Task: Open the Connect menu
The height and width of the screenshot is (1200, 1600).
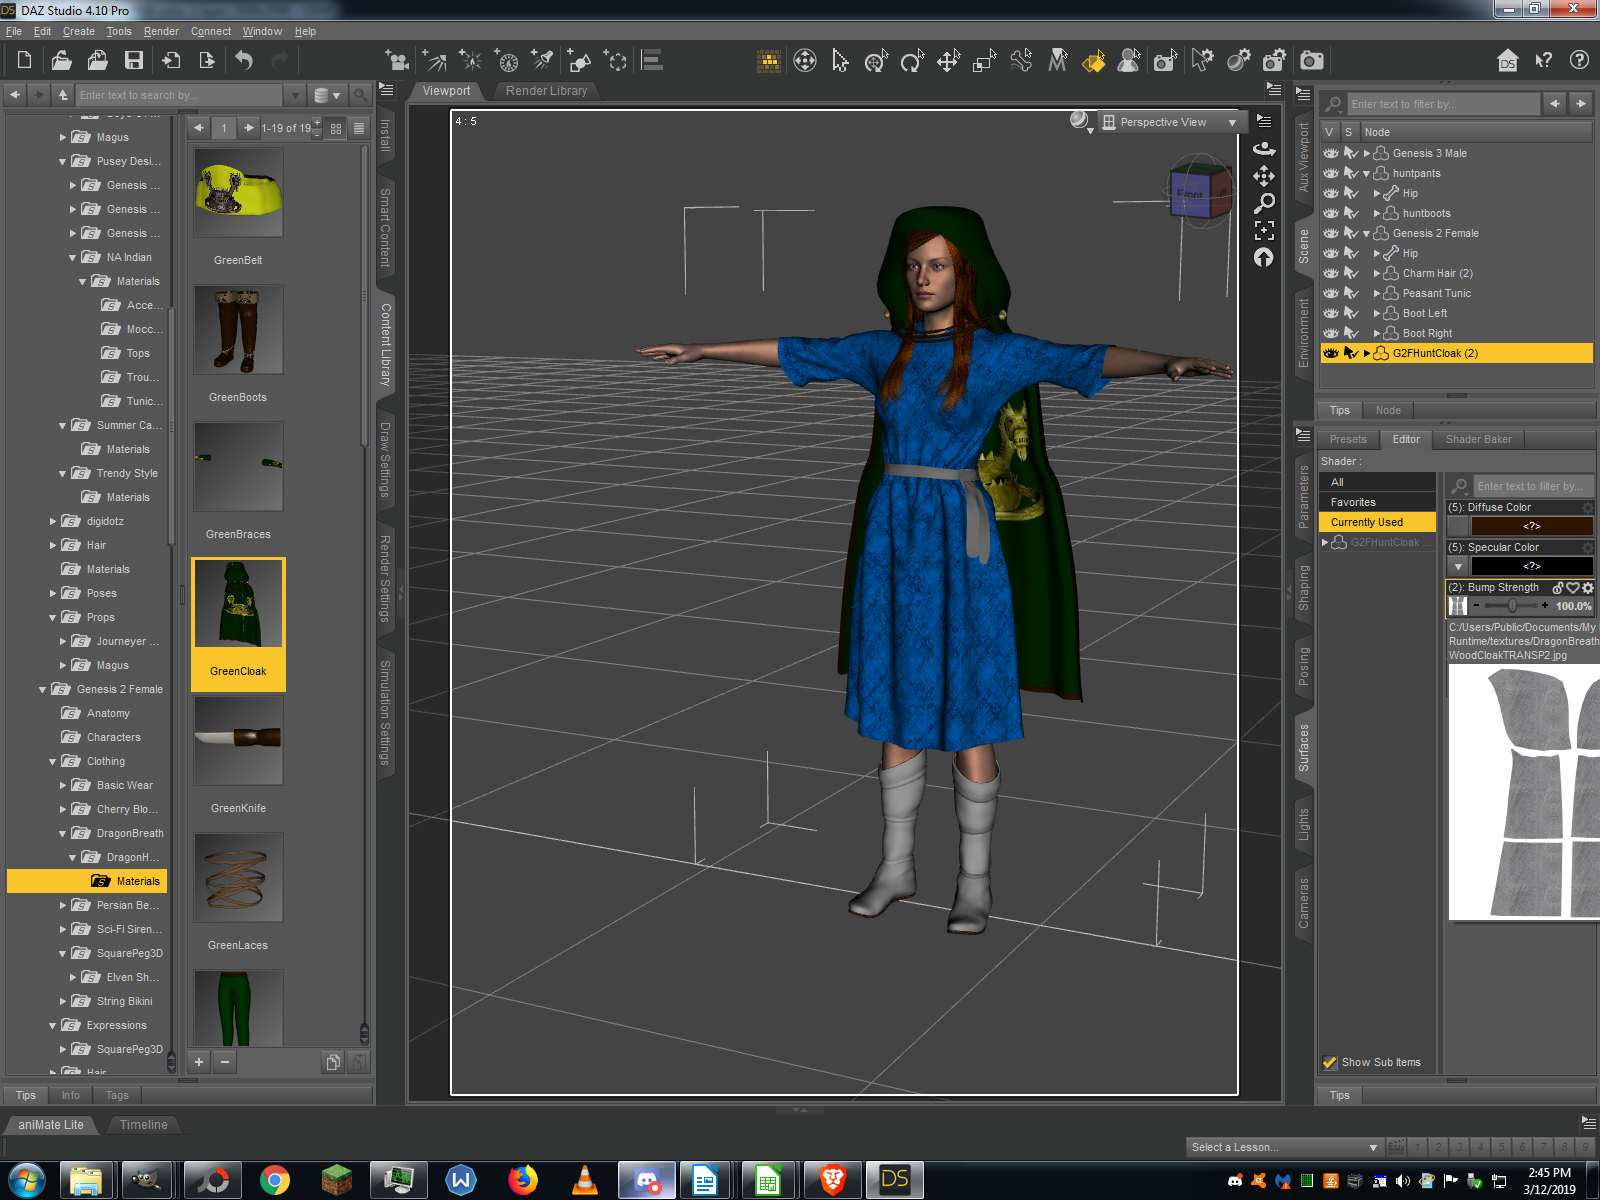Action: [211, 31]
